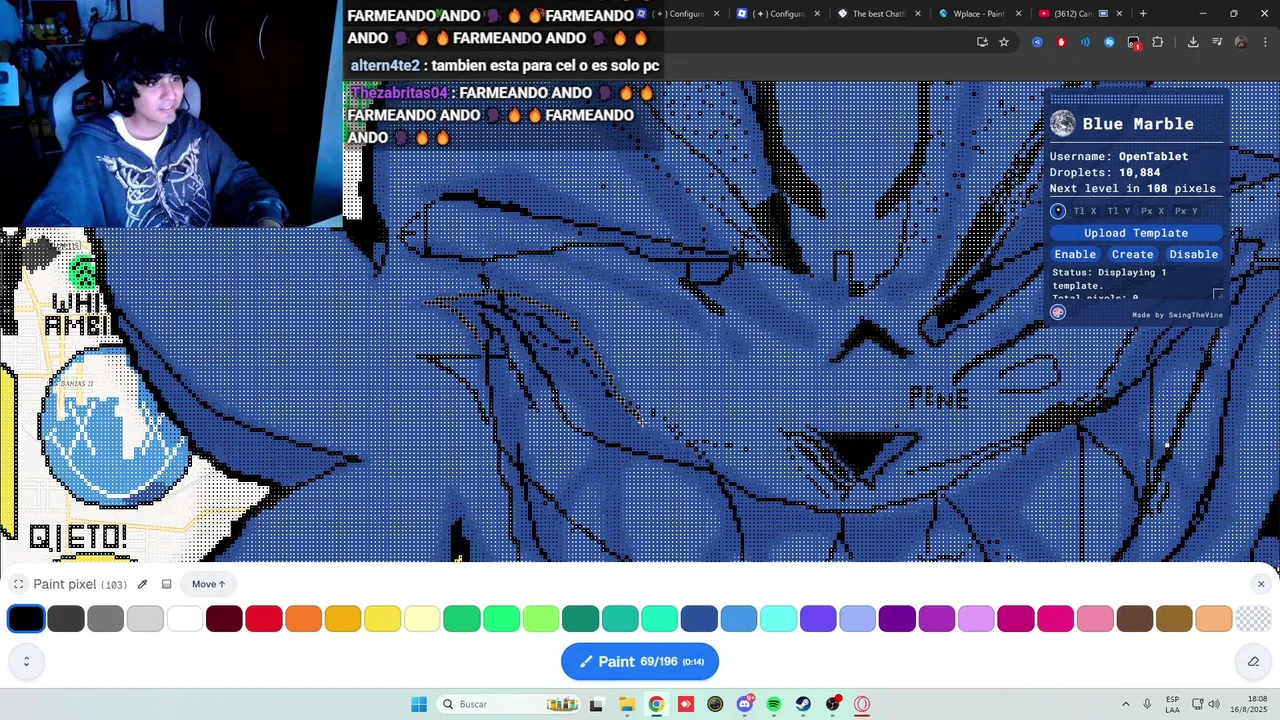Expand the color palette with the up-down chevron

26,661
